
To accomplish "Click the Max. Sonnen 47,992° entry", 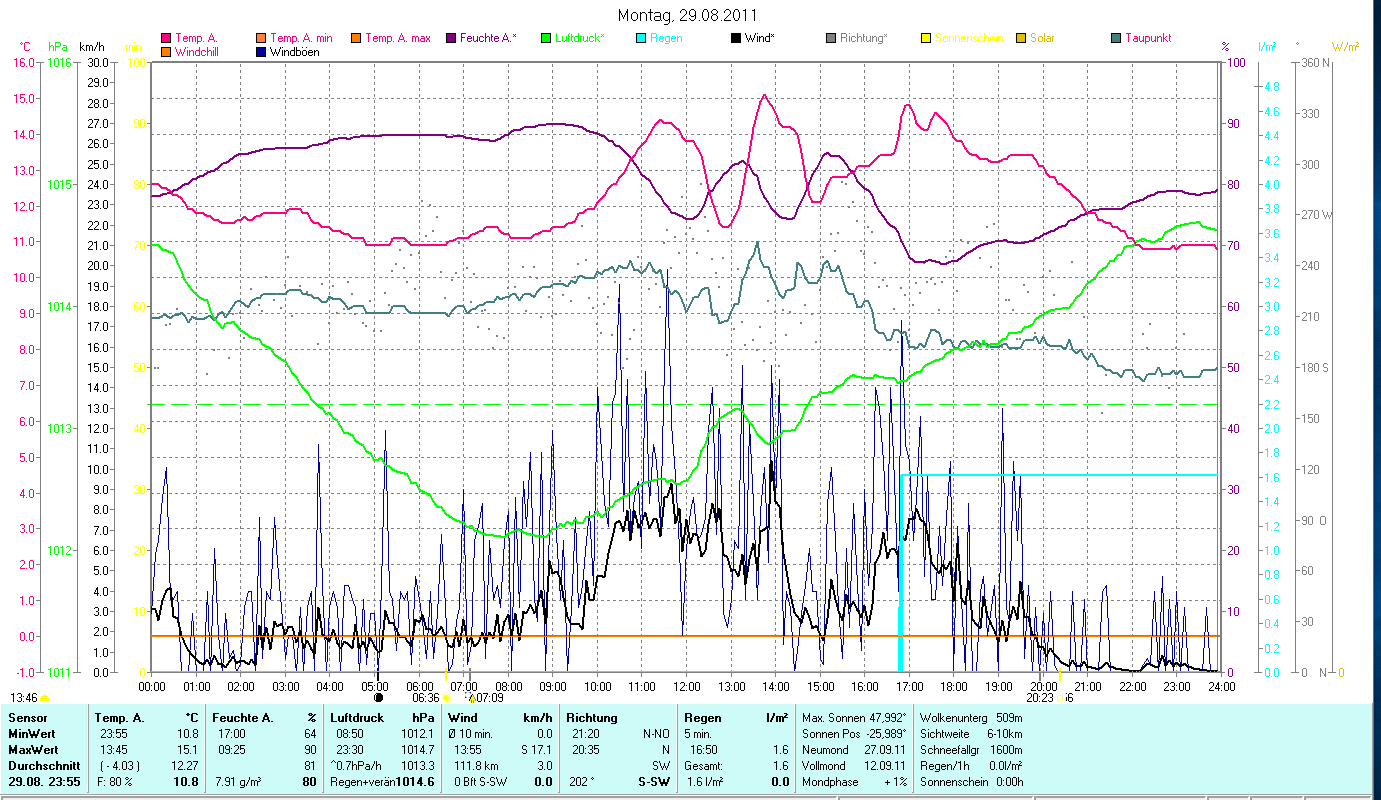I will 854,718.
